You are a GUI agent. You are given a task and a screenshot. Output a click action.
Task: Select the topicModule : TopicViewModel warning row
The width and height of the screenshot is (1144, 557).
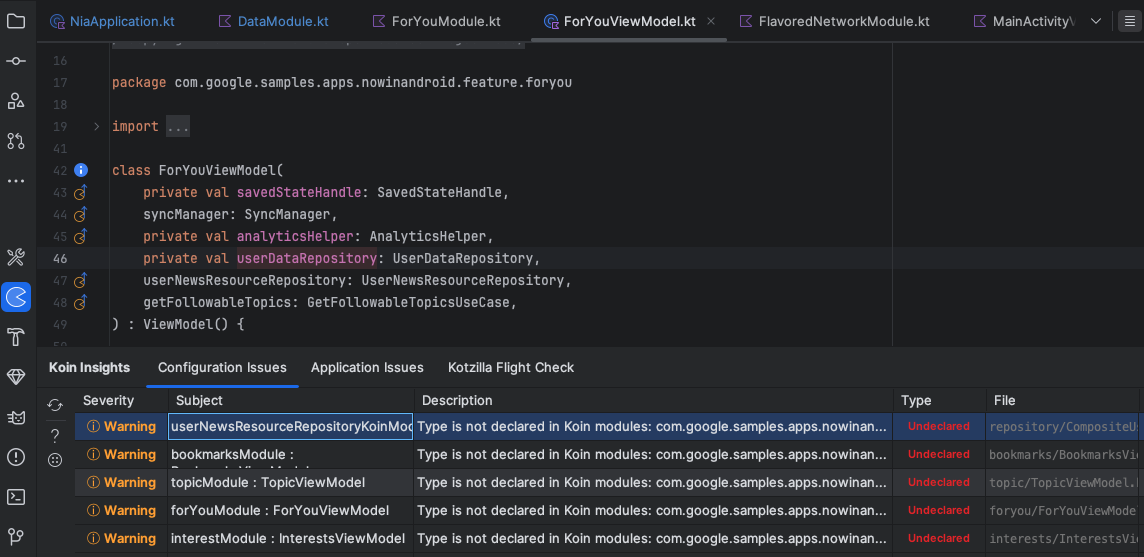click(268, 482)
